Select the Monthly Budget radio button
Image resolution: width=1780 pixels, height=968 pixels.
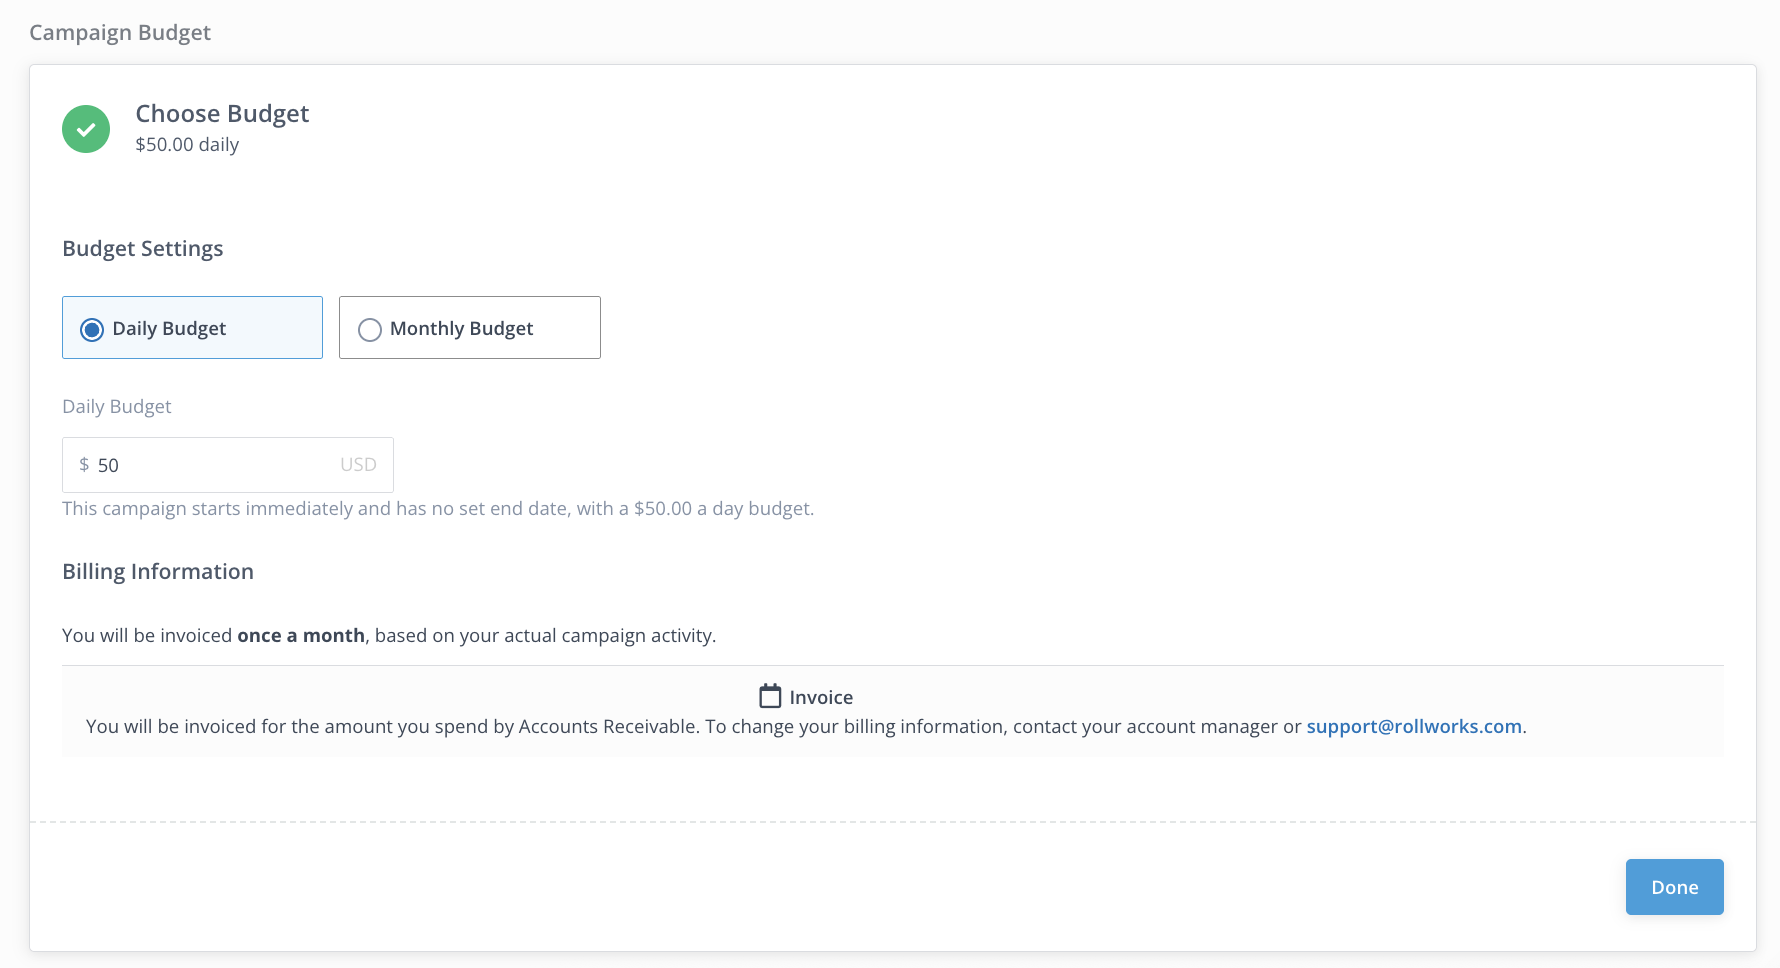click(370, 329)
